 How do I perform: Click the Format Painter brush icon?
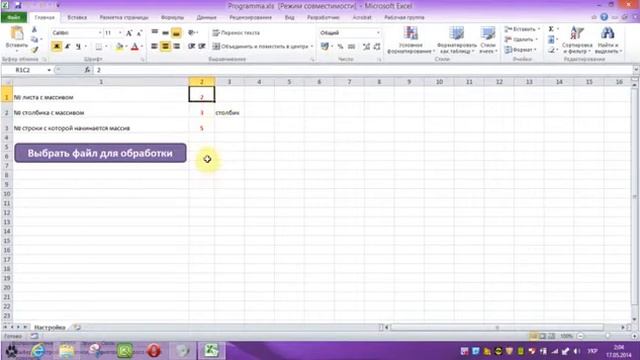click(34, 49)
